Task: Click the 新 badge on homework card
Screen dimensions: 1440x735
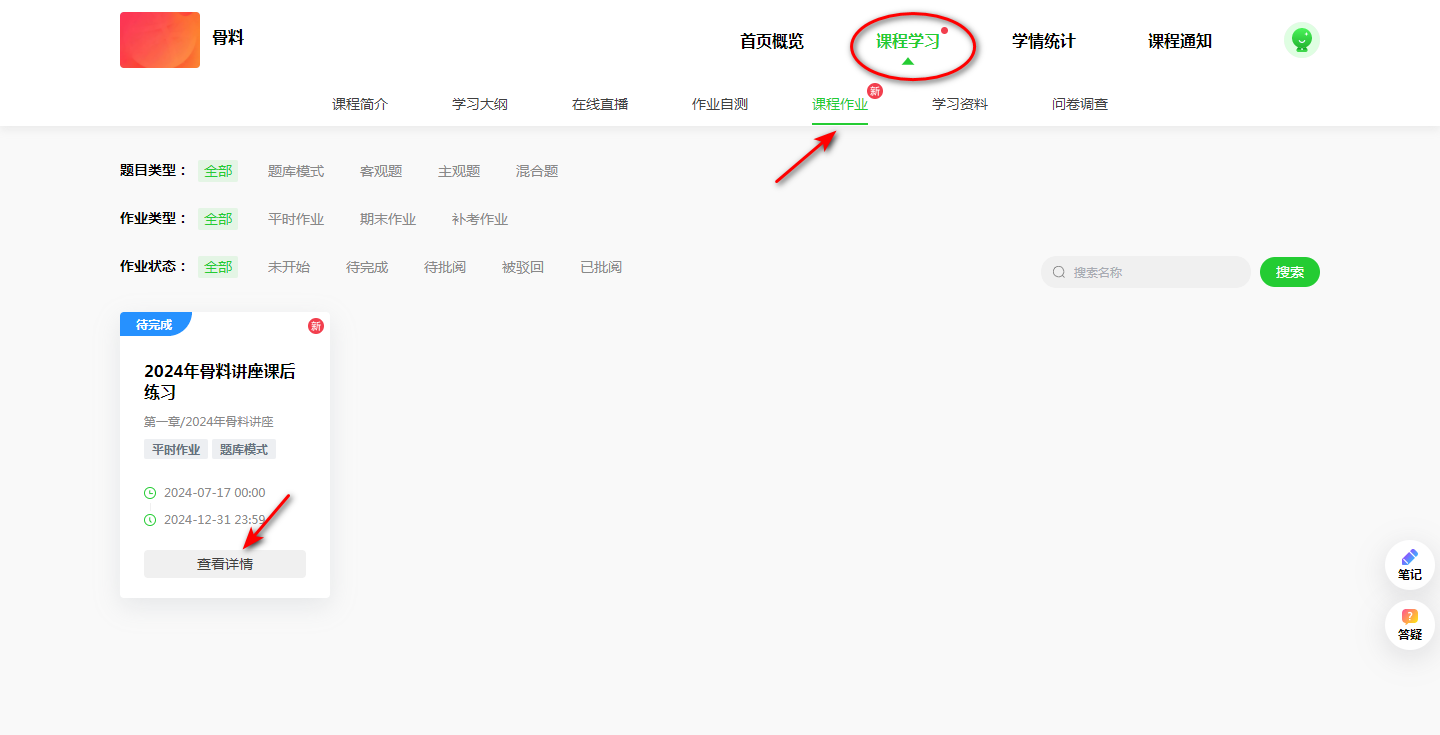Action: click(316, 326)
